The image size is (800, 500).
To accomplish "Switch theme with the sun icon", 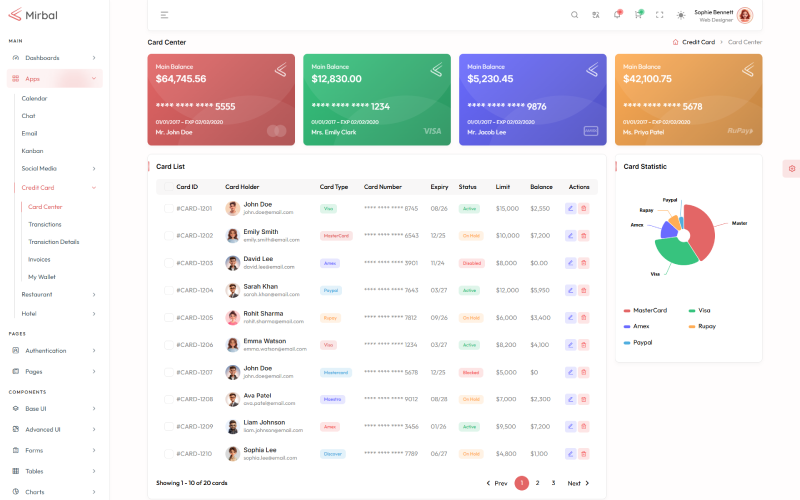I will [682, 15].
